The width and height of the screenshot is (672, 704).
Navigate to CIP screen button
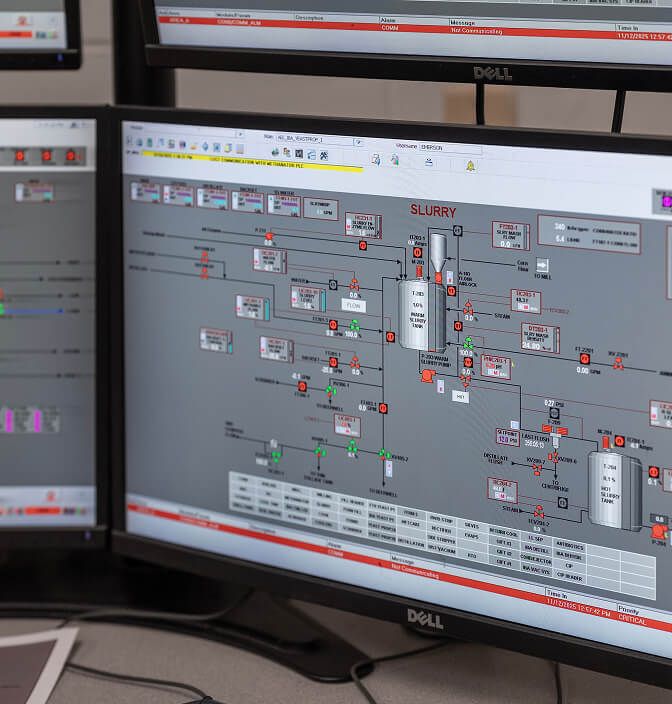tap(569, 566)
